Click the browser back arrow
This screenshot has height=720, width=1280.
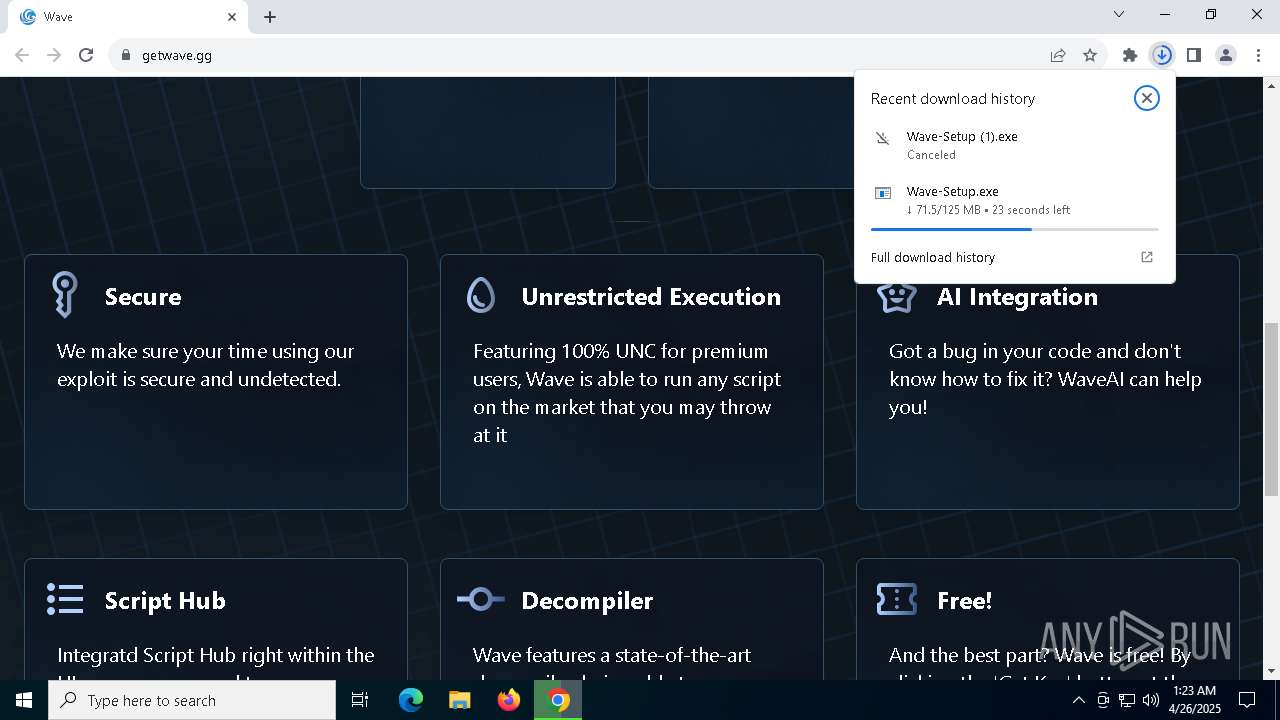[x=22, y=55]
